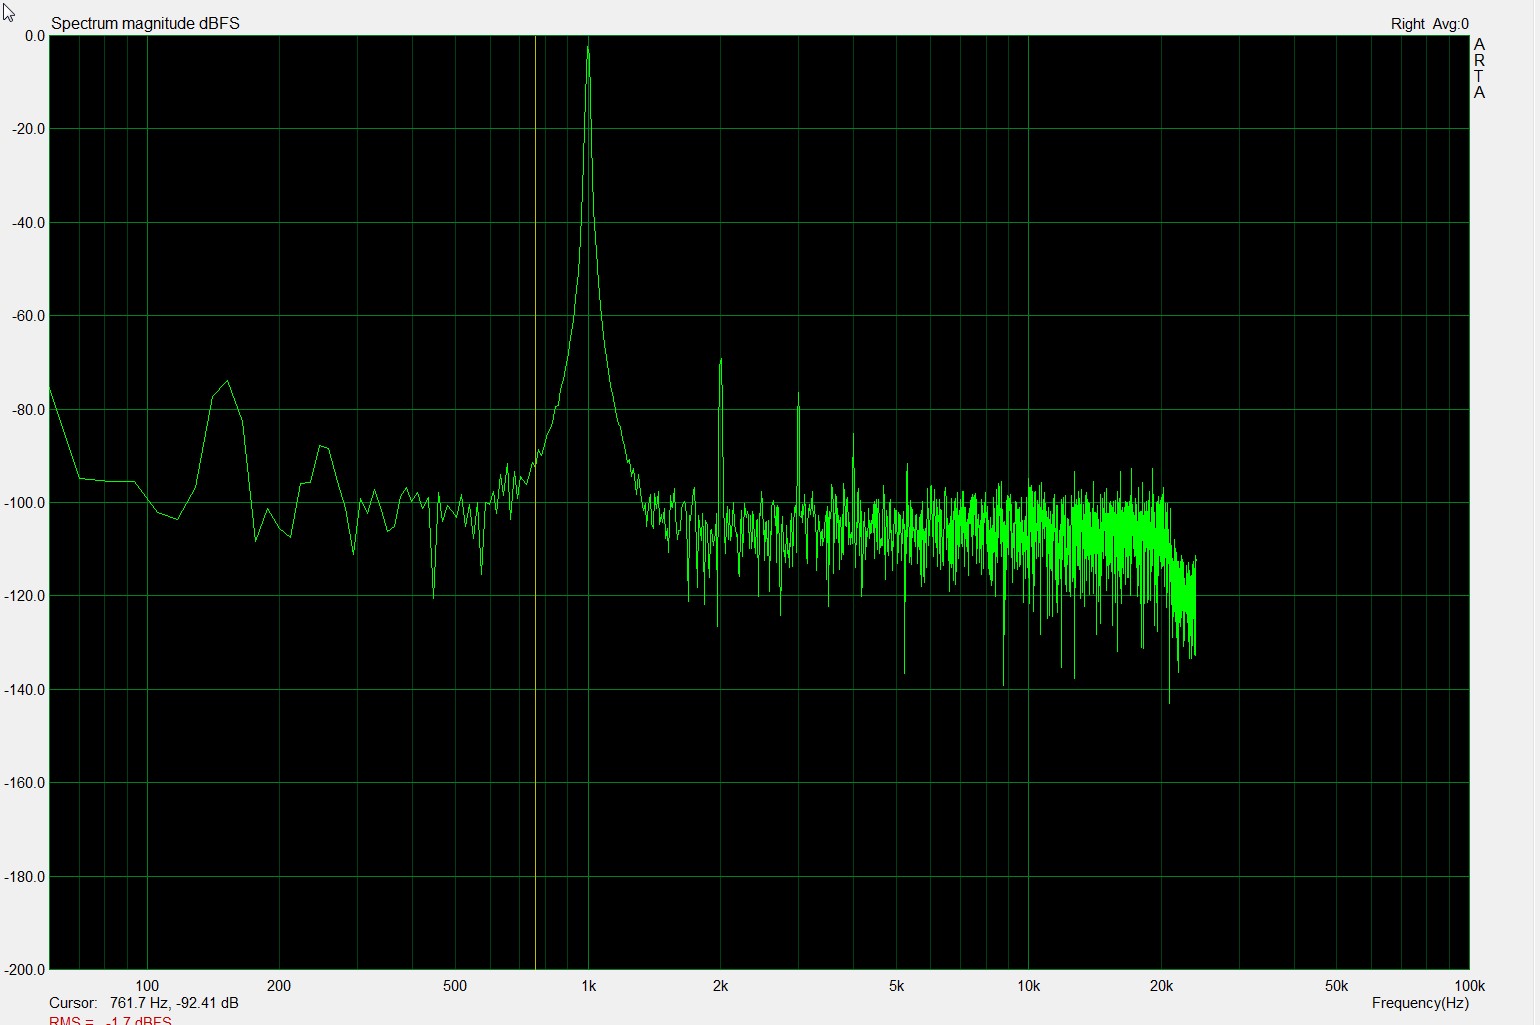1540x1025 pixels.
Task: Click the -60.0 y-axis label
Action: [29, 316]
